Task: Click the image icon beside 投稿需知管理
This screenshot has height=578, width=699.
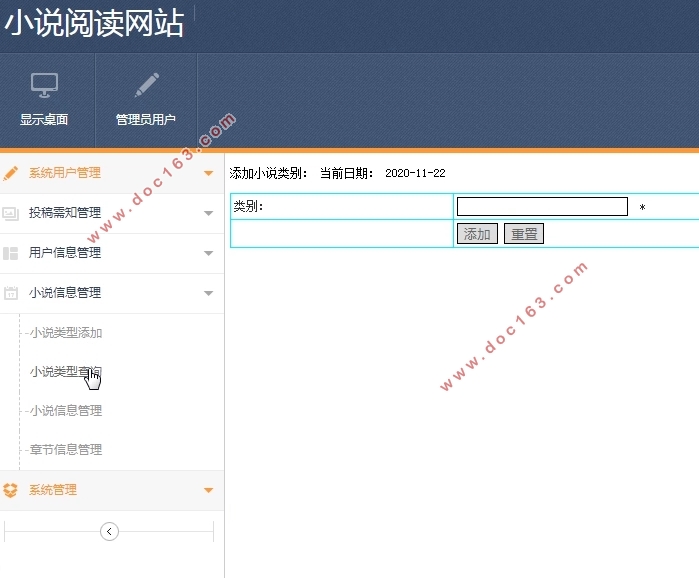Action: click(11, 213)
